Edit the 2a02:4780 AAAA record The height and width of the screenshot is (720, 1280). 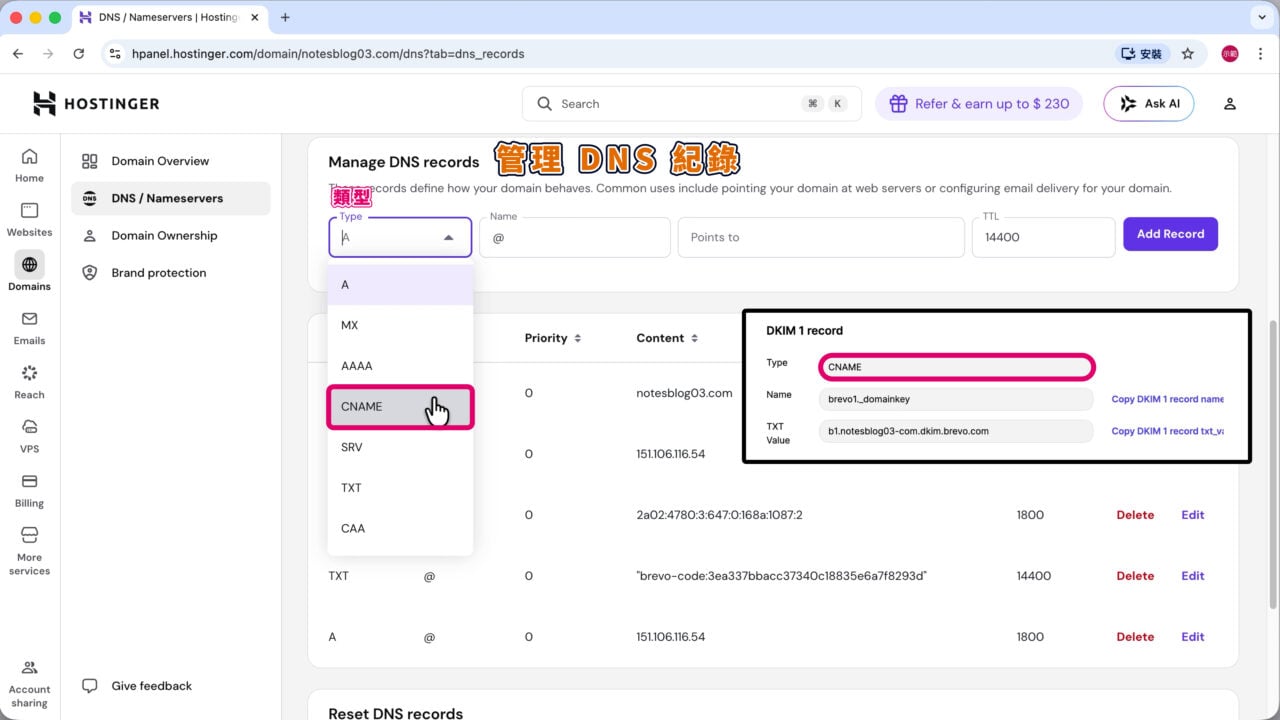[x=1193, y=515]
